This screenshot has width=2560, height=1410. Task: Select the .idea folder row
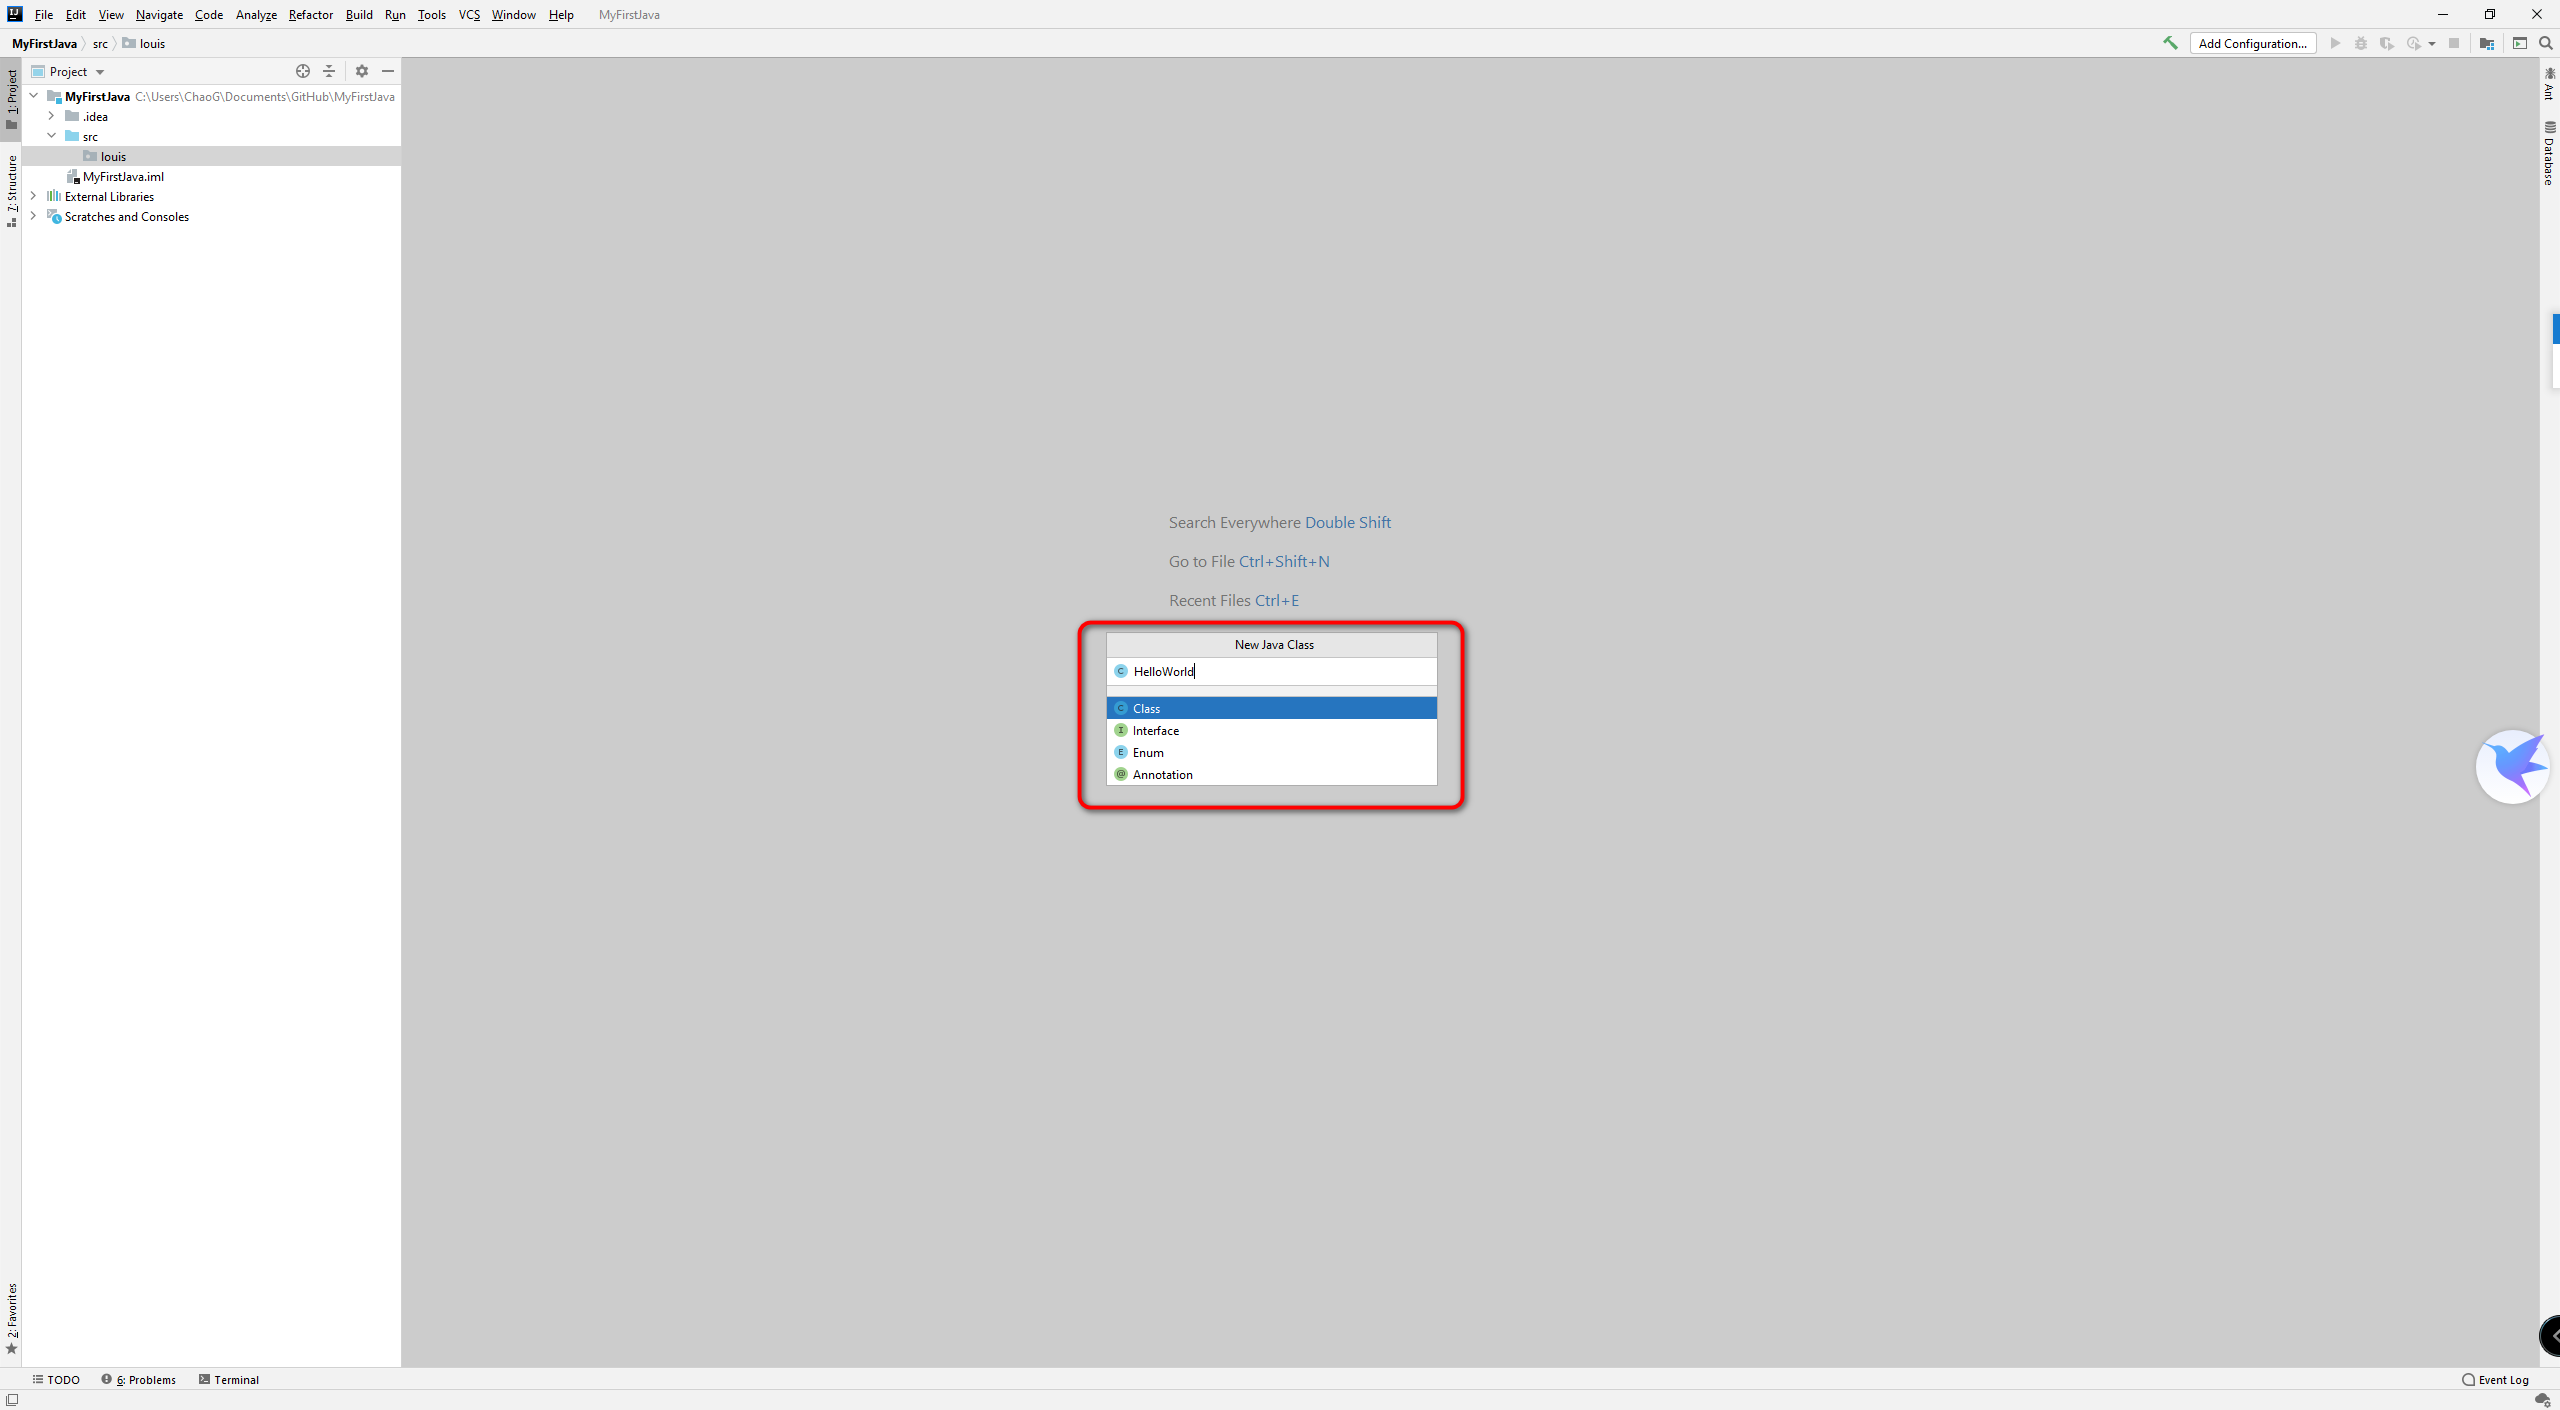click(211, 116)
